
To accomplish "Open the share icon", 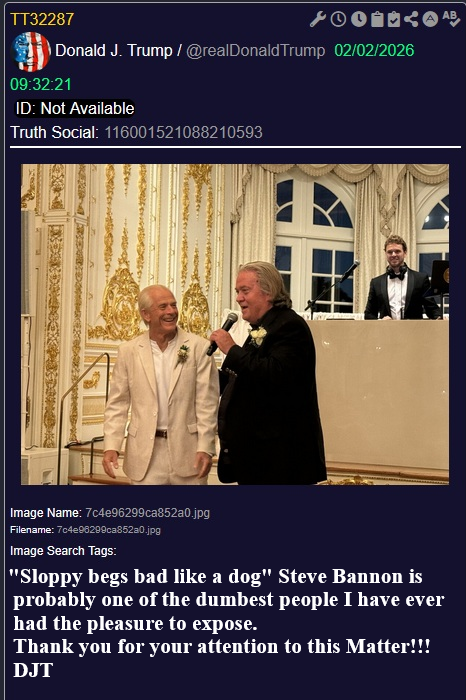I will click(x=411, y=19).
